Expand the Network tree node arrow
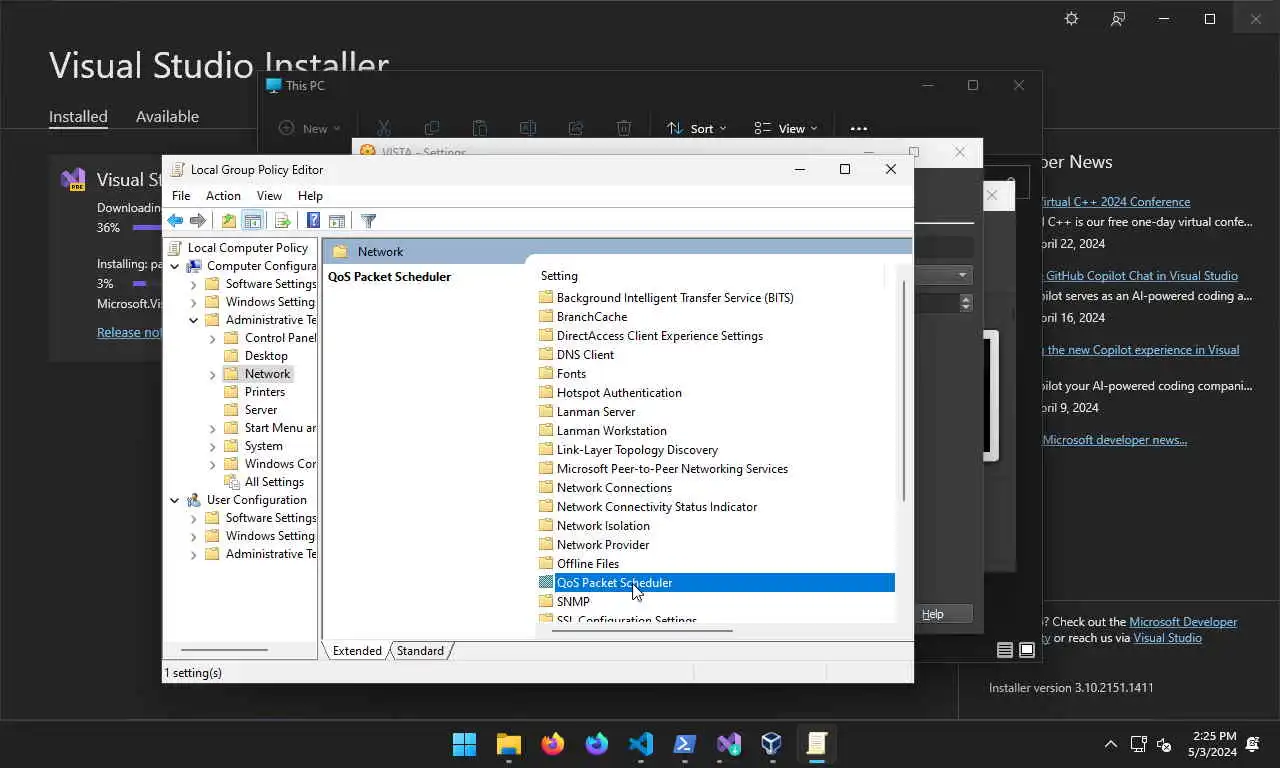The image size is (1280, 768). [x=213, y=374]
